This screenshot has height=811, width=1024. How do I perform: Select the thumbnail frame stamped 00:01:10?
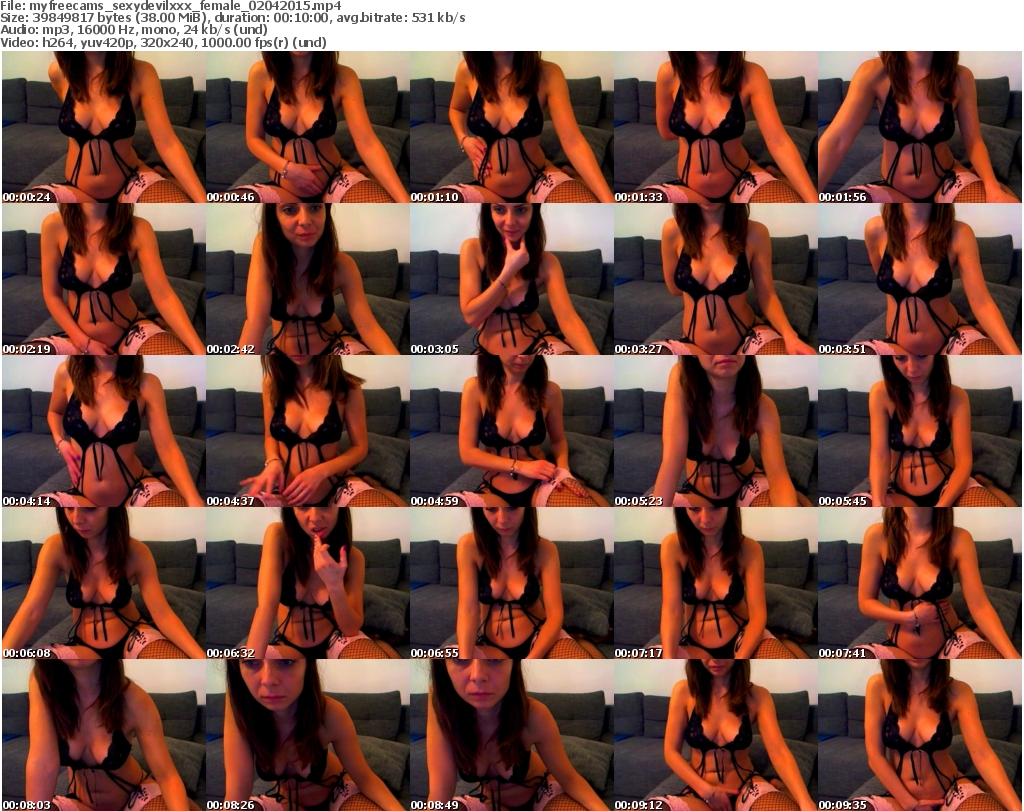click(x=512, y=127)
